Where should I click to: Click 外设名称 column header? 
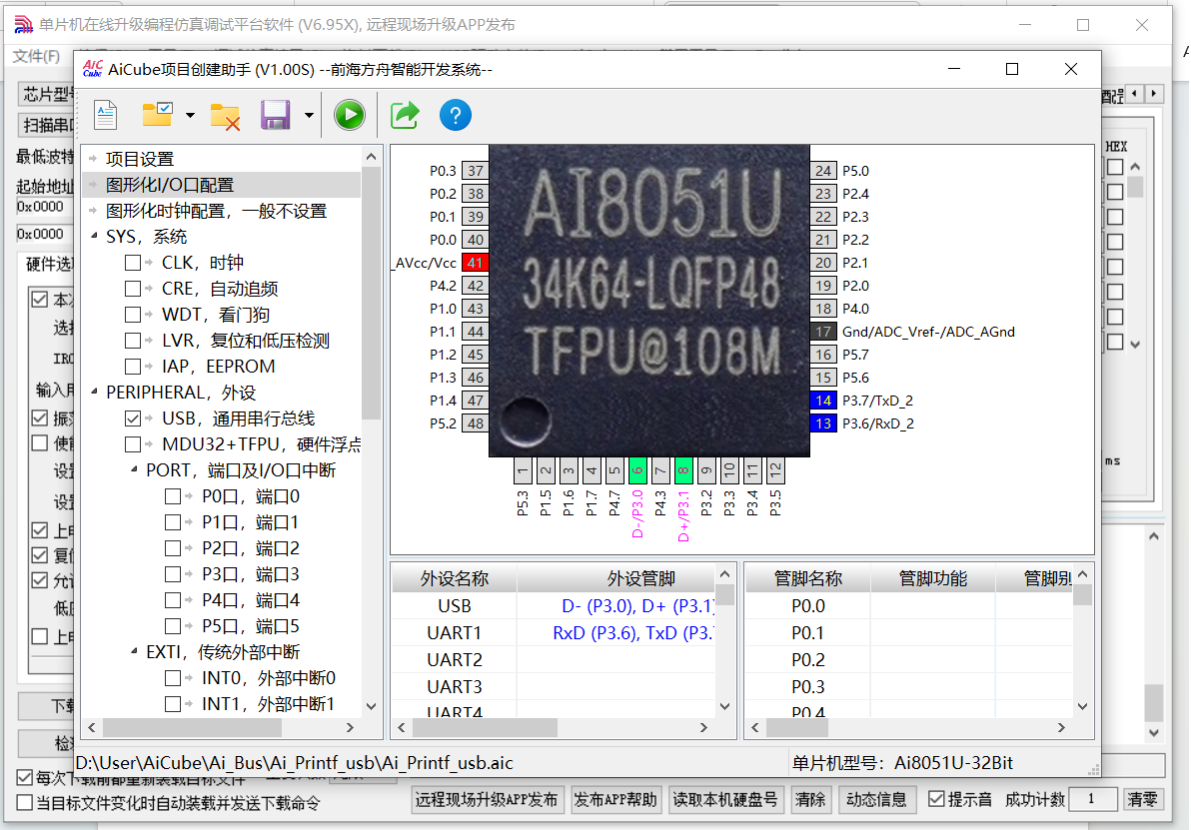click(454, 579)
